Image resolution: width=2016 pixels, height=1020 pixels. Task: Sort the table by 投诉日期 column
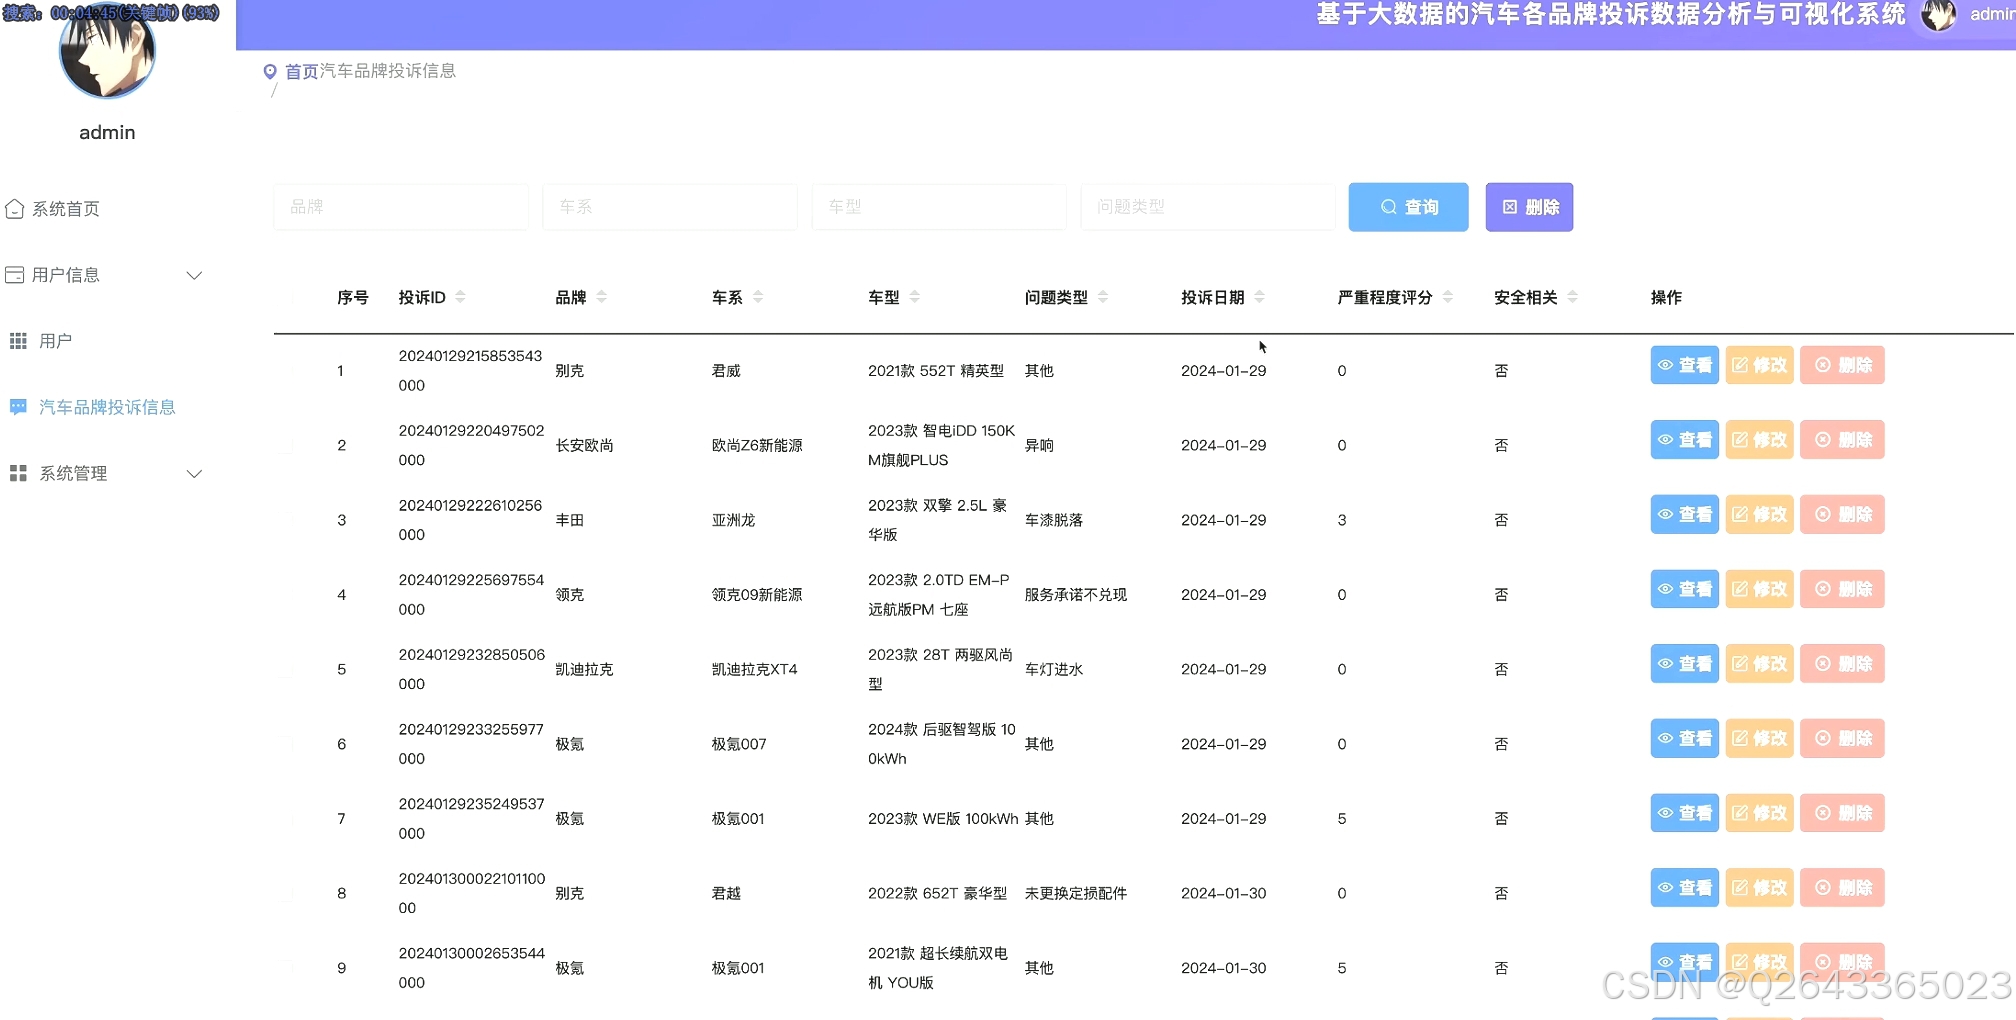pyautogui.click(x=1259, y=297)
